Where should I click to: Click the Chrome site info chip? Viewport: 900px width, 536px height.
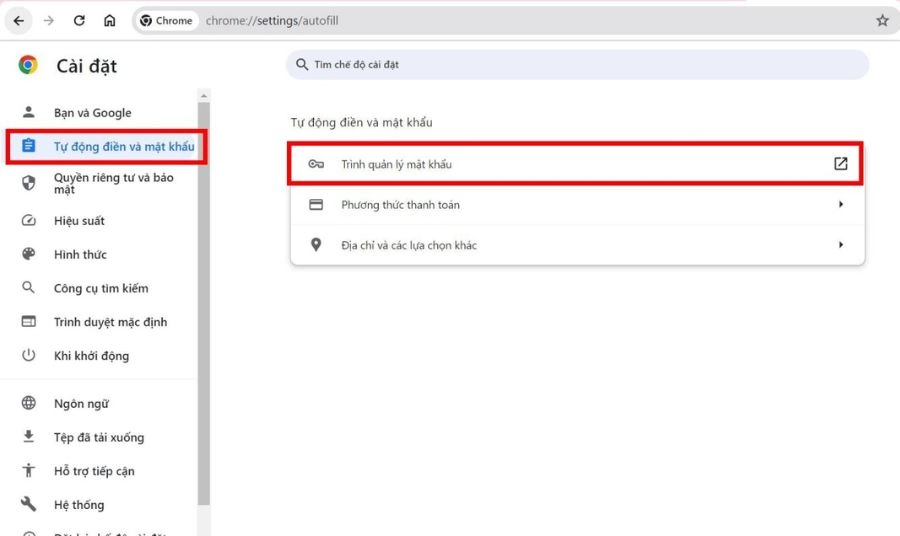166,21
